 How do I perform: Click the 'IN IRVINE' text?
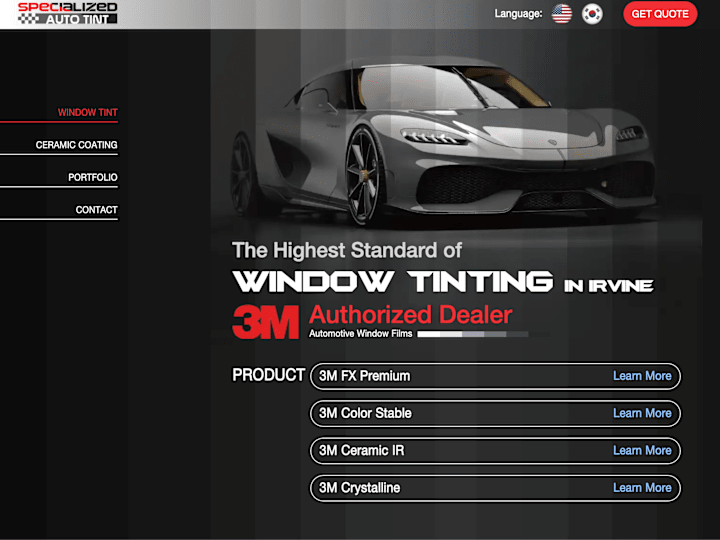pos(608,286)
